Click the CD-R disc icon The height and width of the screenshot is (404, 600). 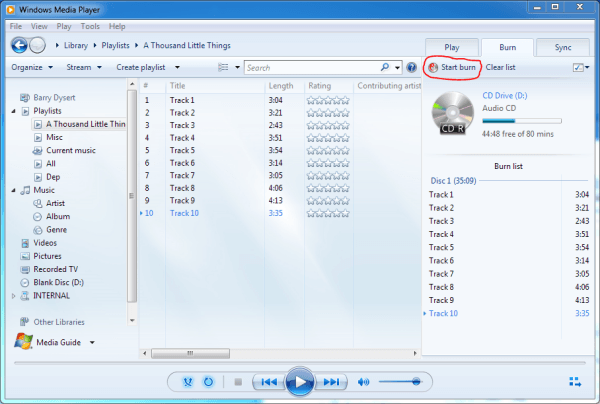(453, 113)
